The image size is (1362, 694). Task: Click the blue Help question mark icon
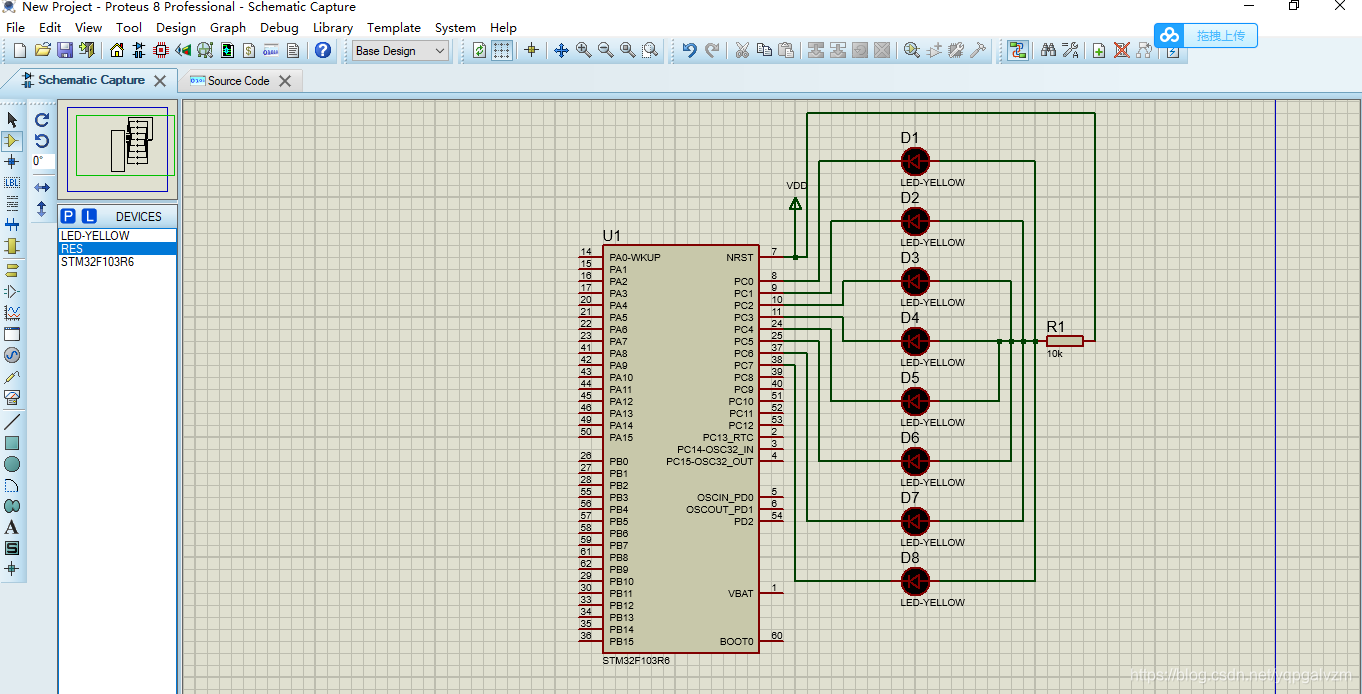[x=323, y=50]
